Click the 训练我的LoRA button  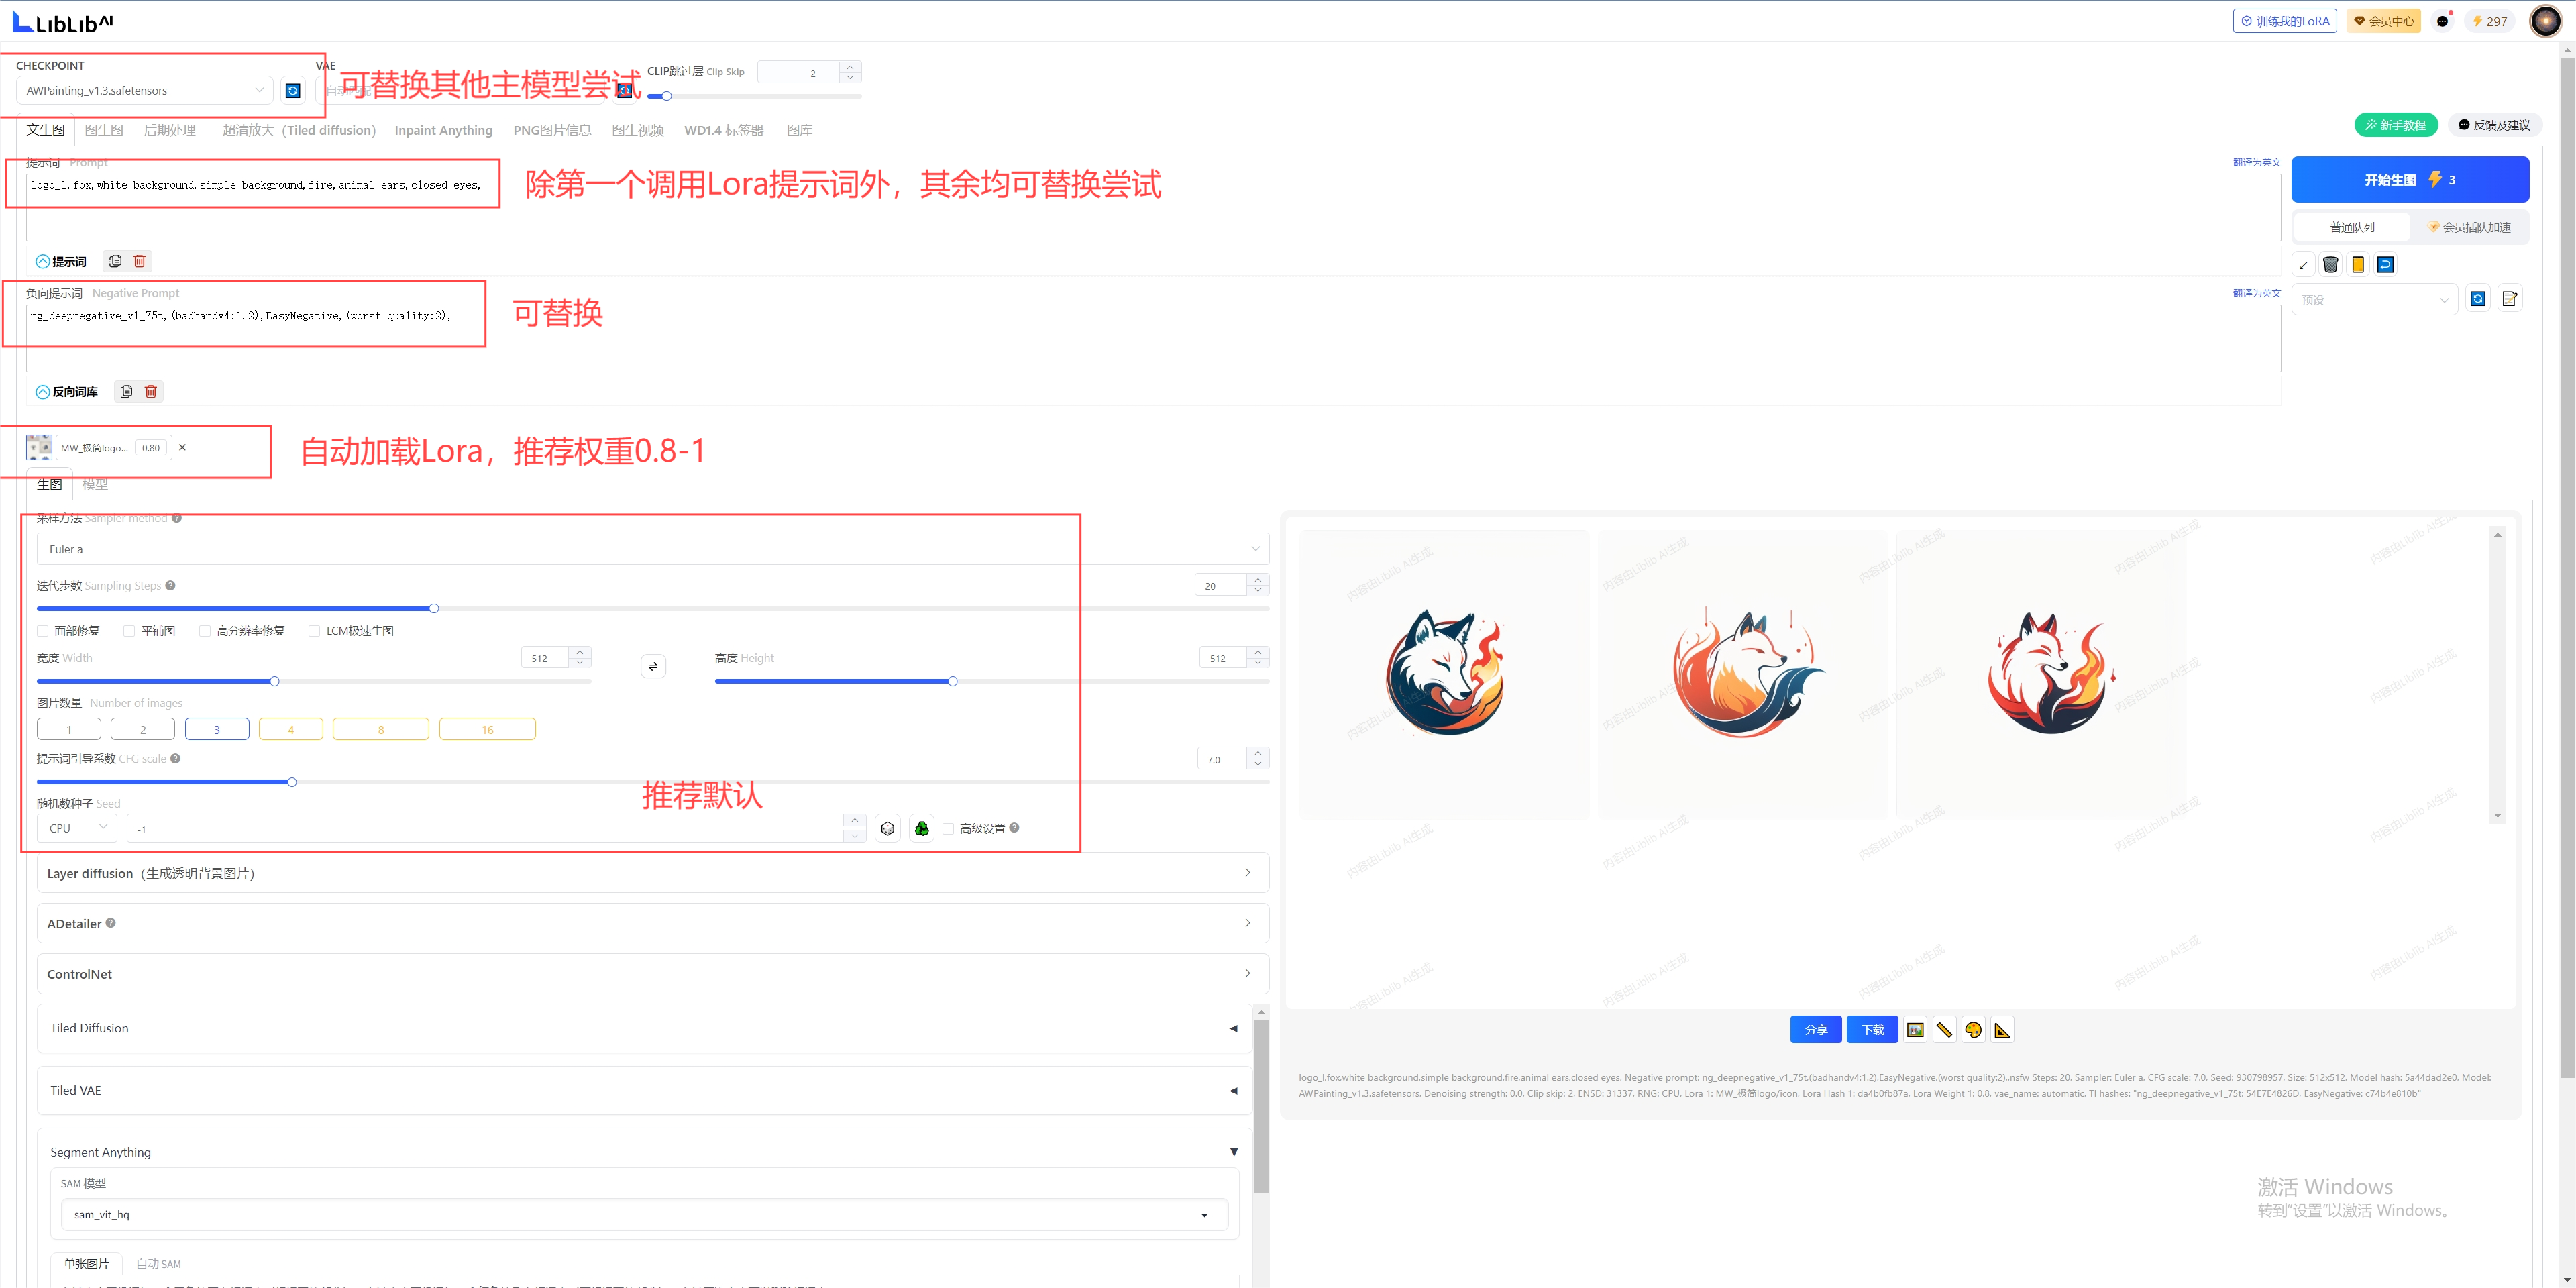click(x=2285, y=21)
